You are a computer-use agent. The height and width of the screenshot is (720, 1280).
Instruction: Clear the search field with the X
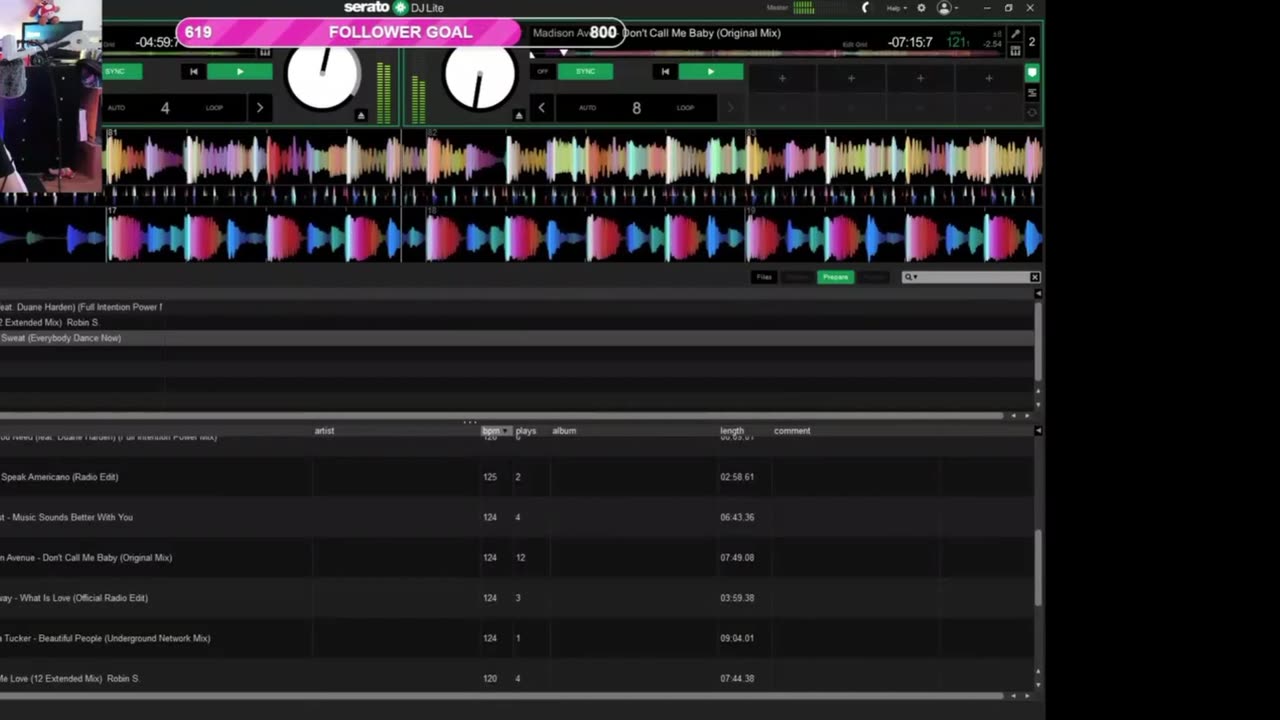[x=1034, y=277]
